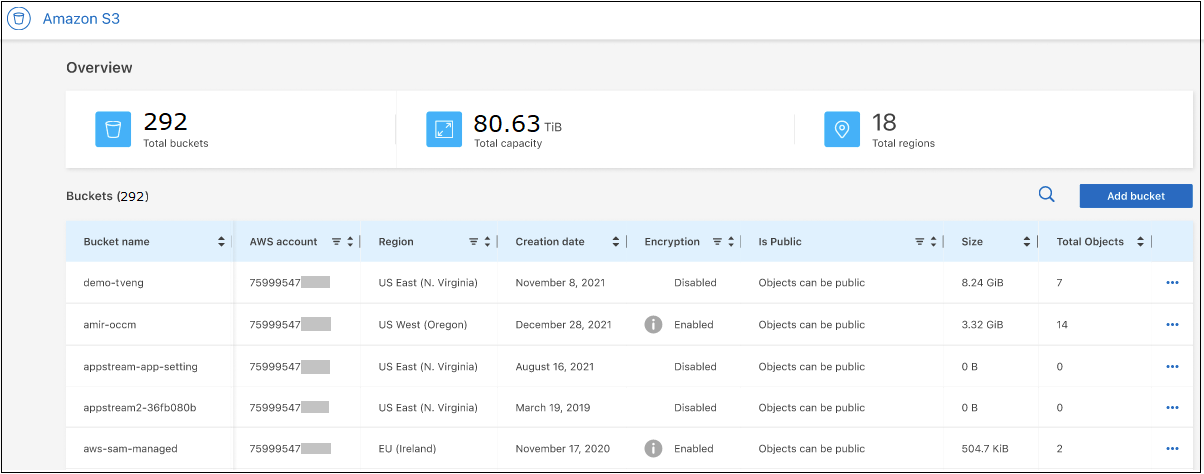Open the Region column filter
Image resolution: width=1204 pixels, height=474 pixels.
tap(473, 242)
